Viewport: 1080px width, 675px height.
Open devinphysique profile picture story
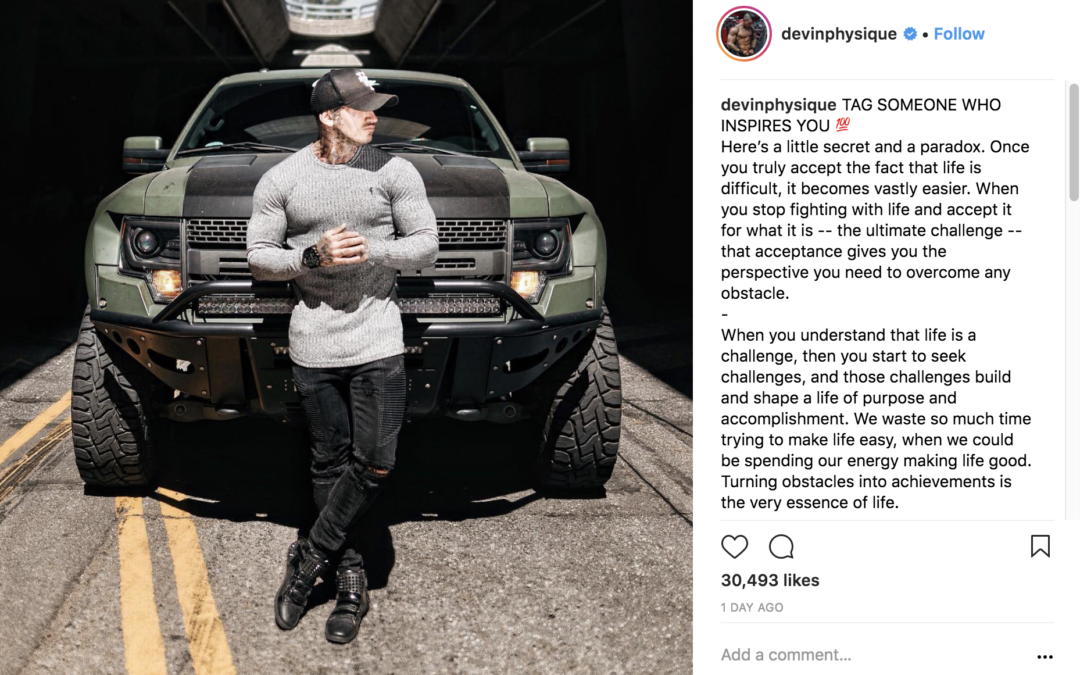pyautogui.click(x=744, y=34)
